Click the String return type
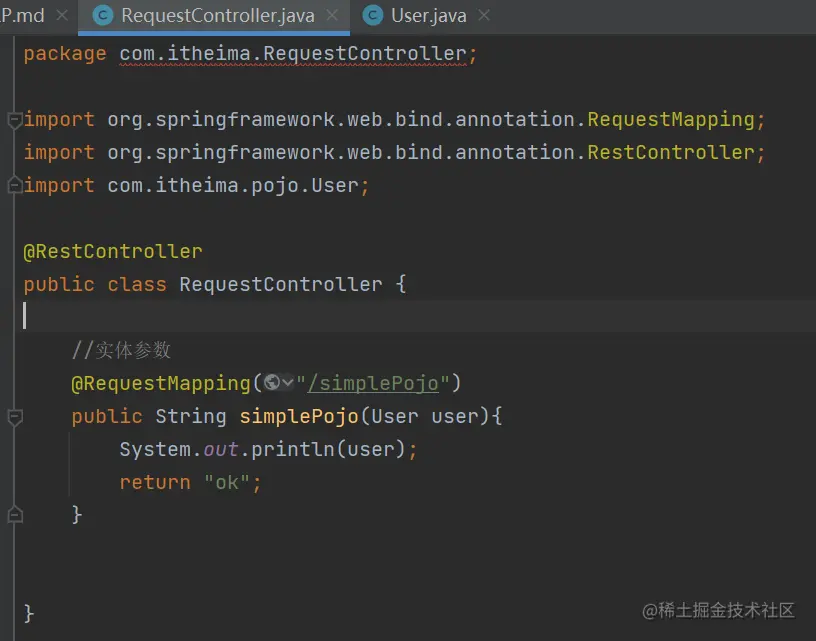 click(191, 417)
